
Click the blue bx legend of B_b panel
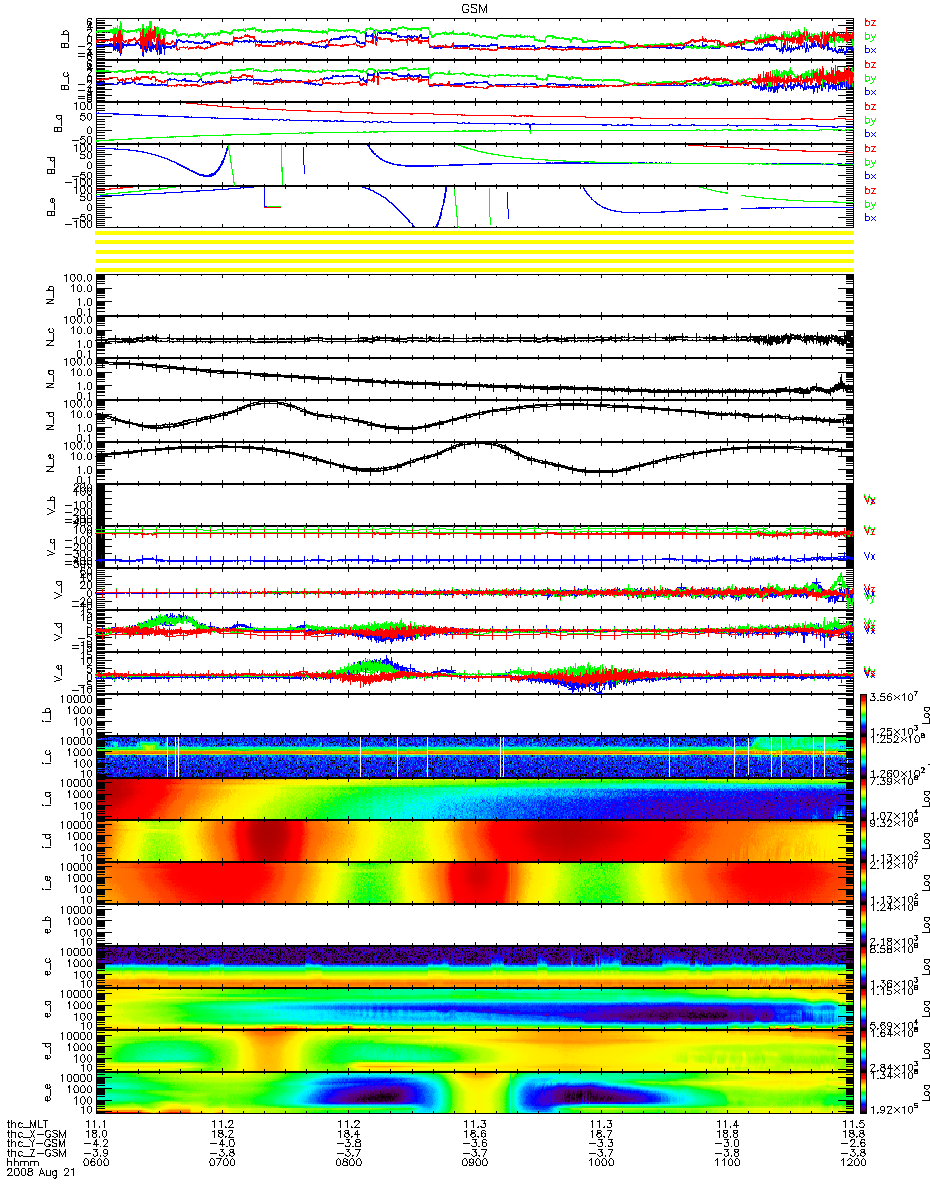pos(870,50)
